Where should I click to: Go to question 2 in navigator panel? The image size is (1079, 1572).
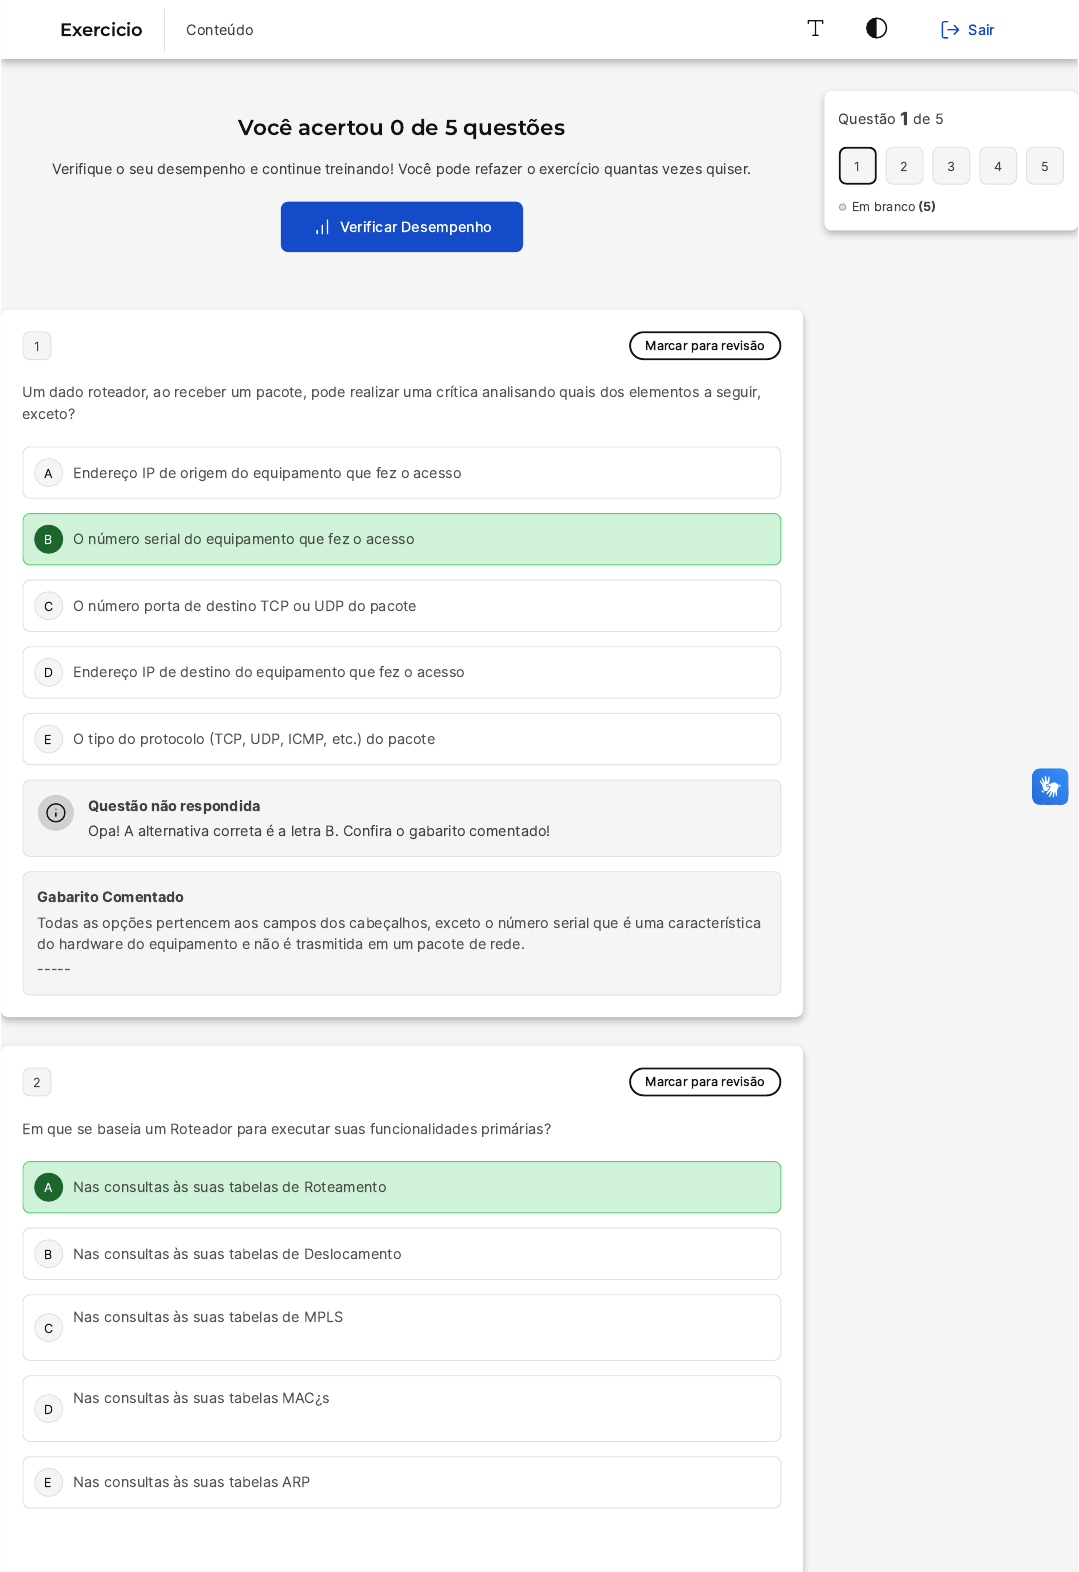pyautogui.click(x=904, y=166)
